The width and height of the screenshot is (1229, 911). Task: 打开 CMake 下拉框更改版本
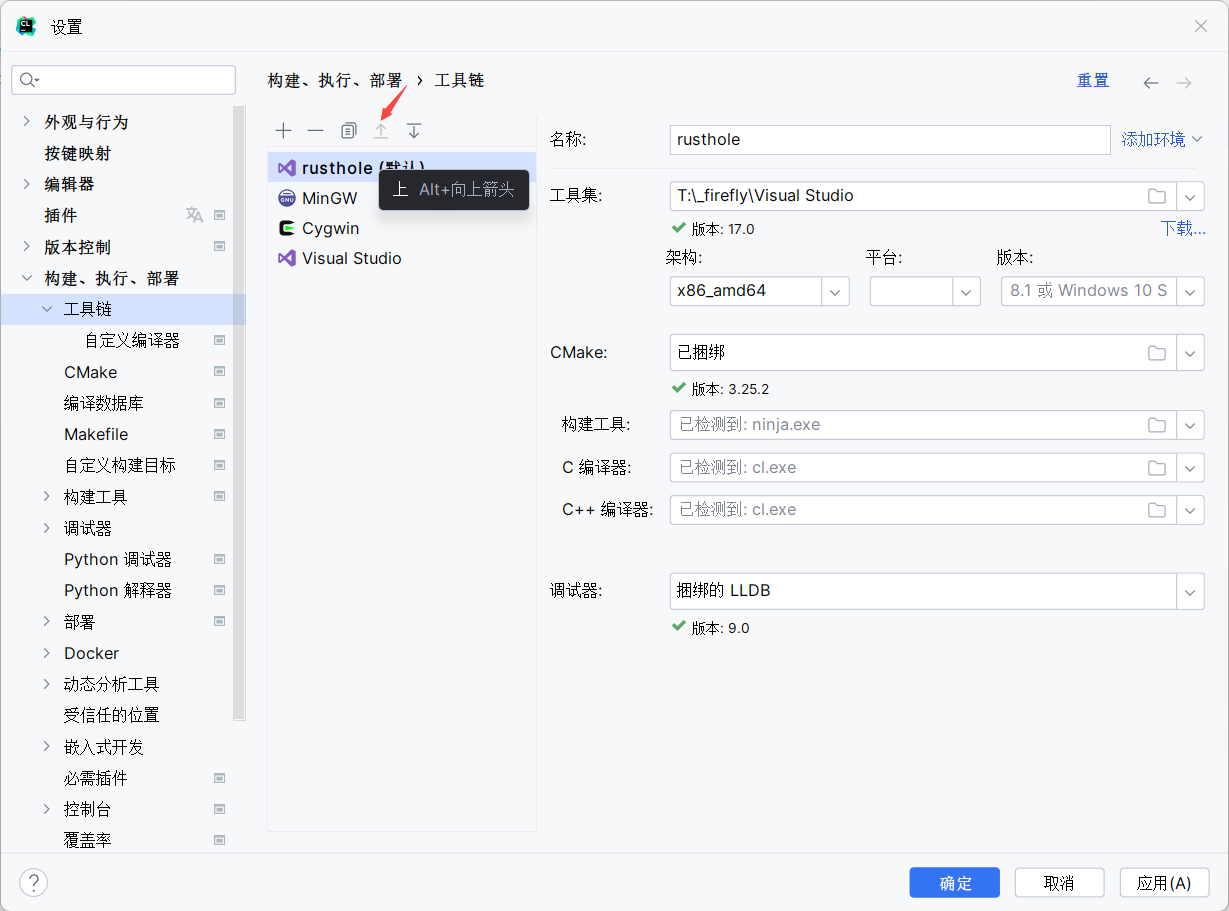tap(1190, 352)
